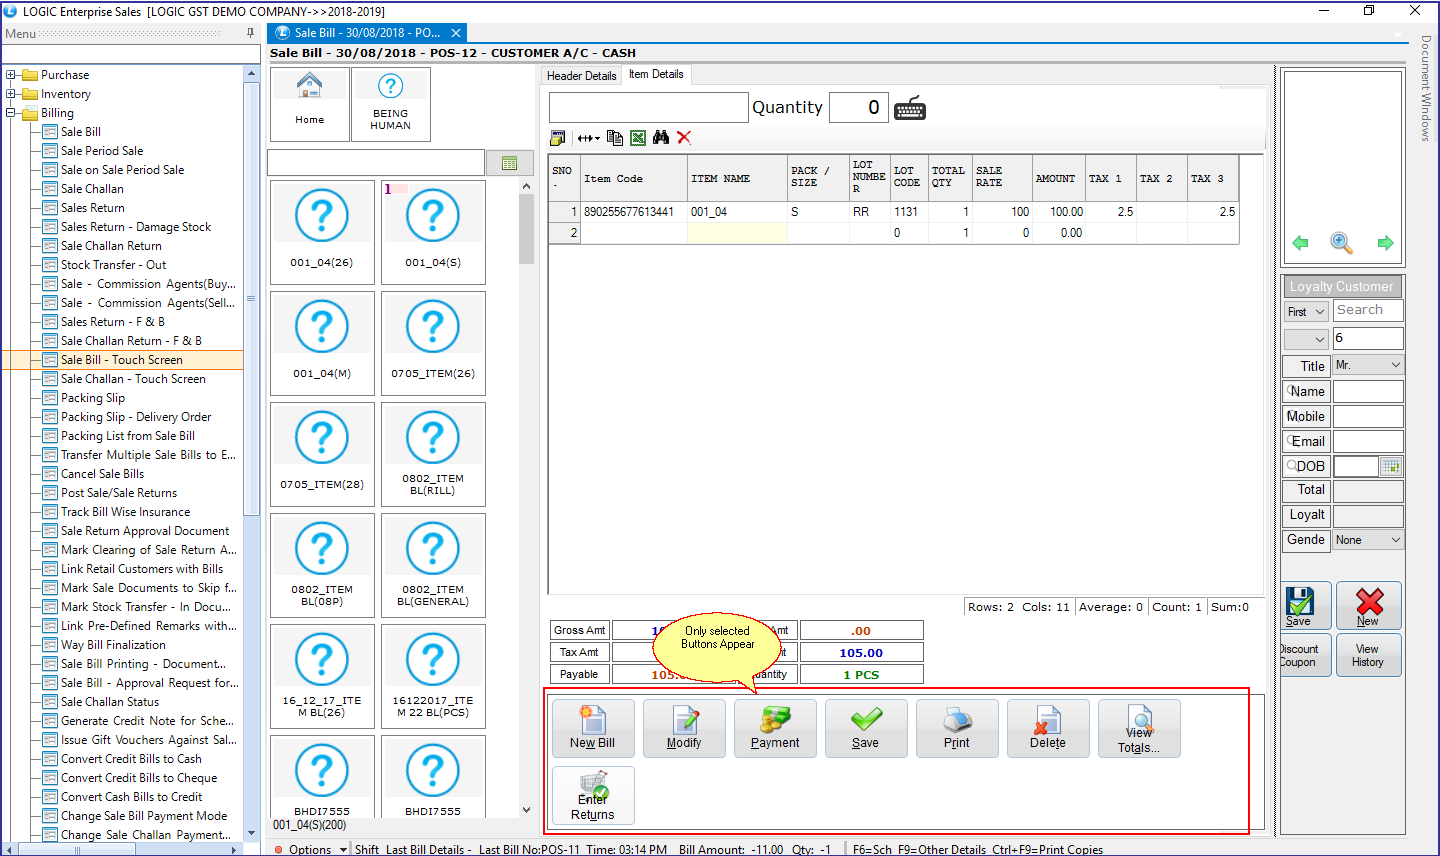Click the zoom magnifier in preview panel
The width and height of the screenshot is (1440, 856).
[x=1342, y=243]
